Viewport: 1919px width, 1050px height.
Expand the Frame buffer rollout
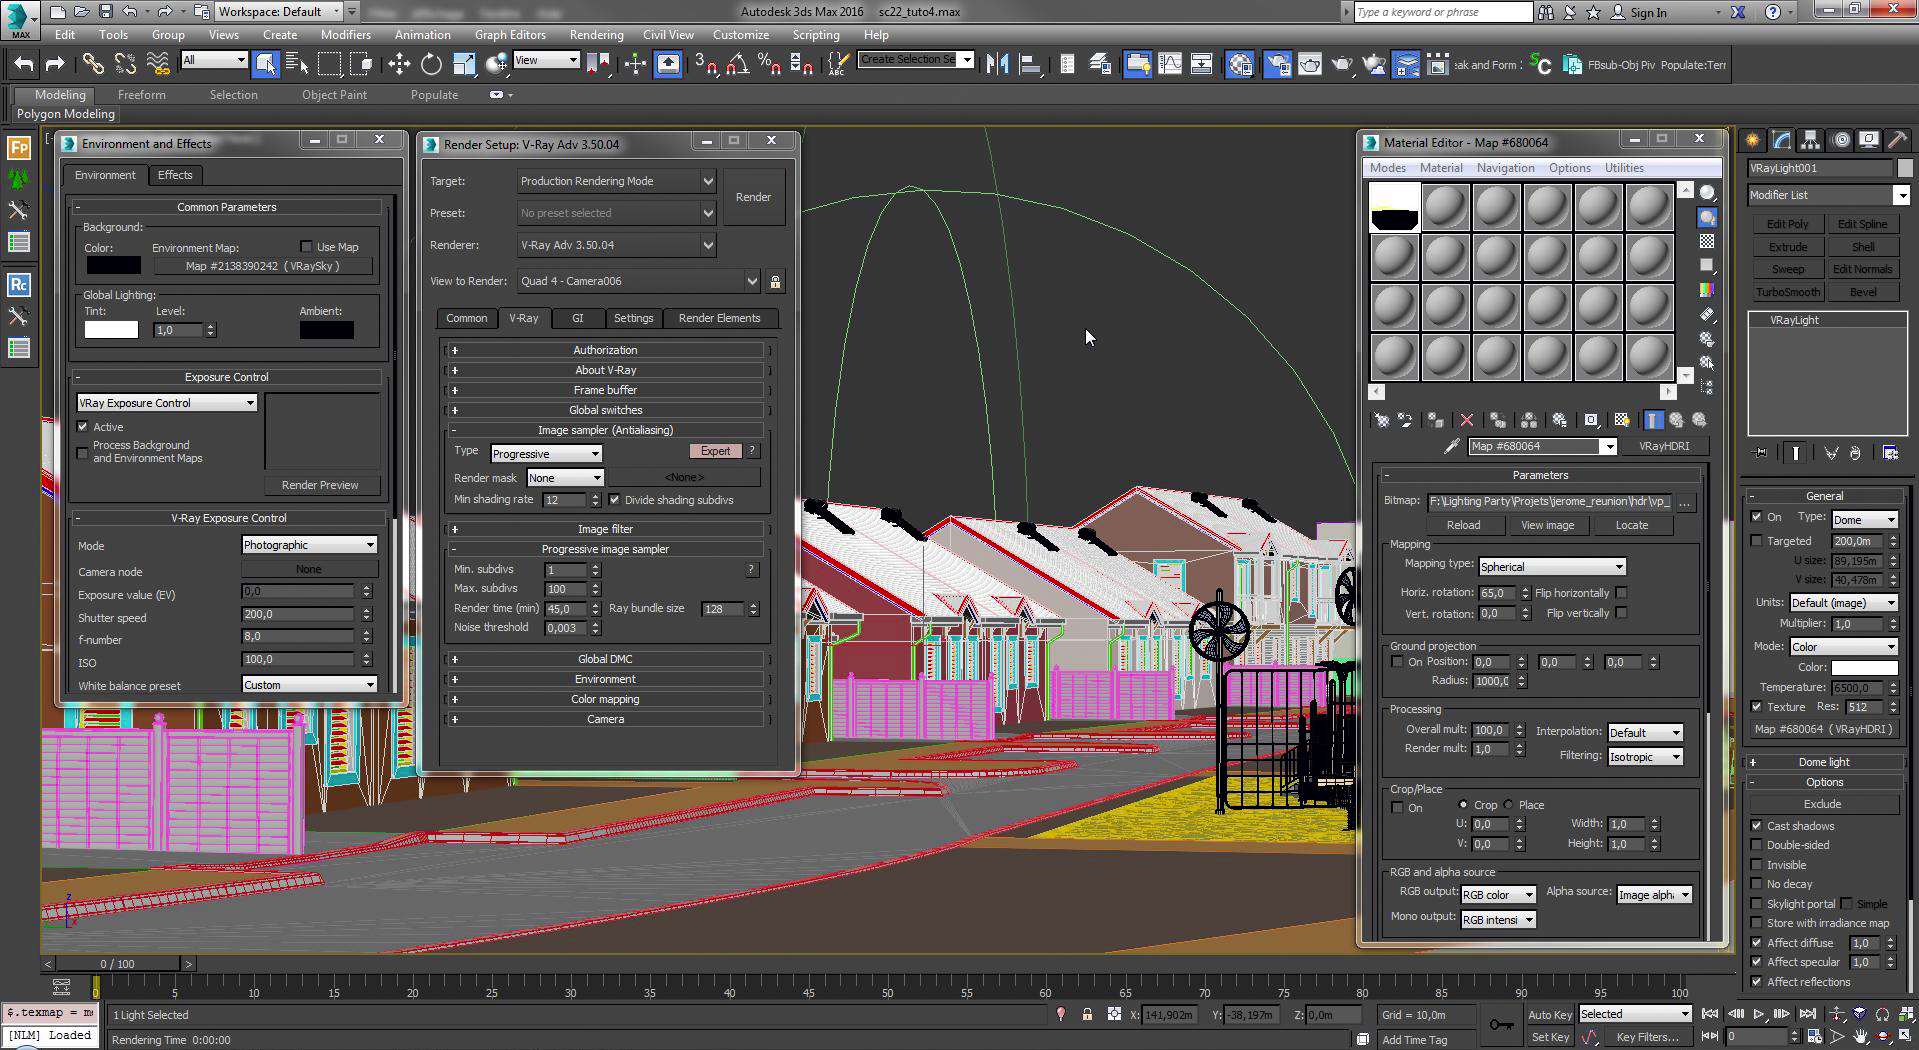[605, 390]
